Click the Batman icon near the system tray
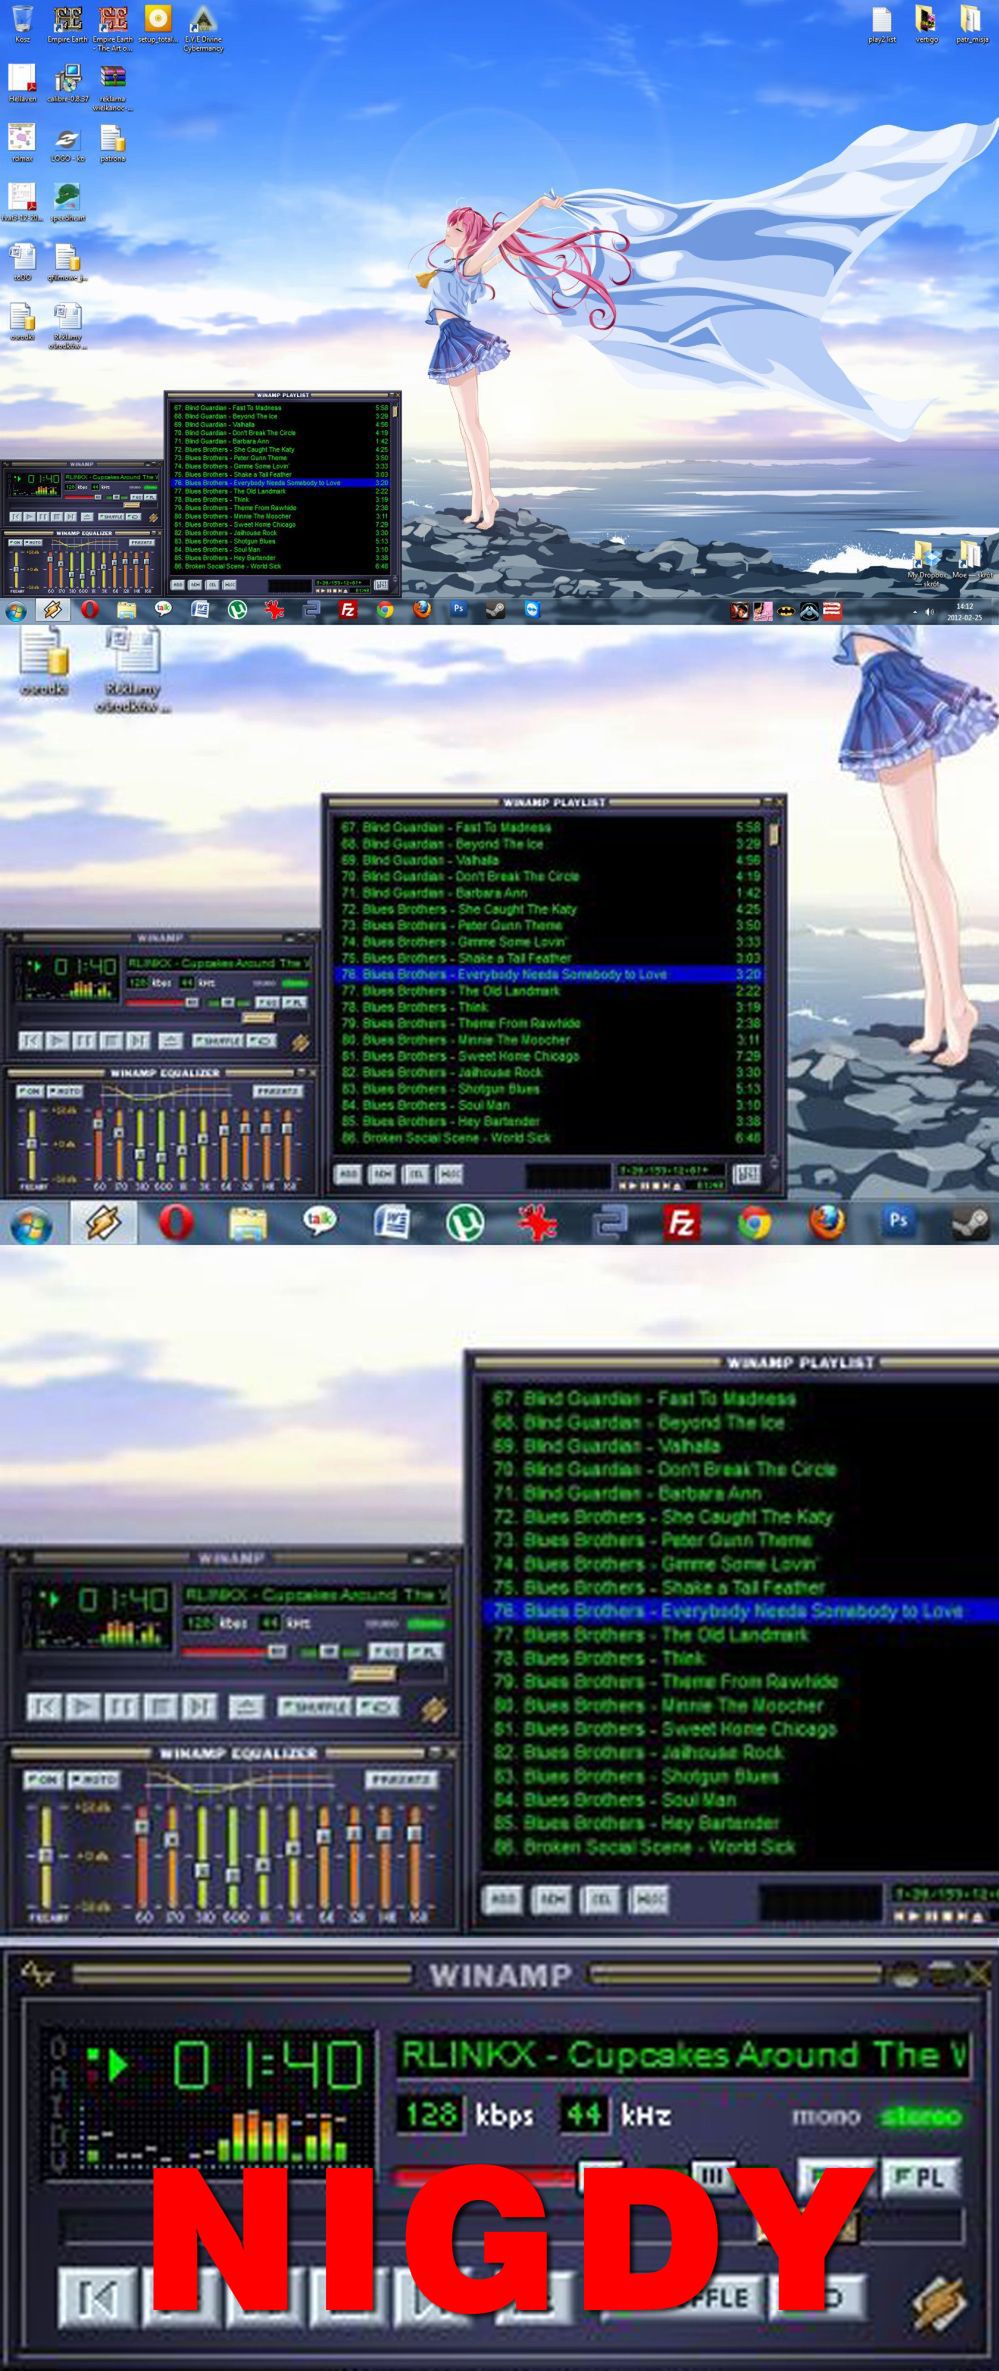 tap(786, 611)
